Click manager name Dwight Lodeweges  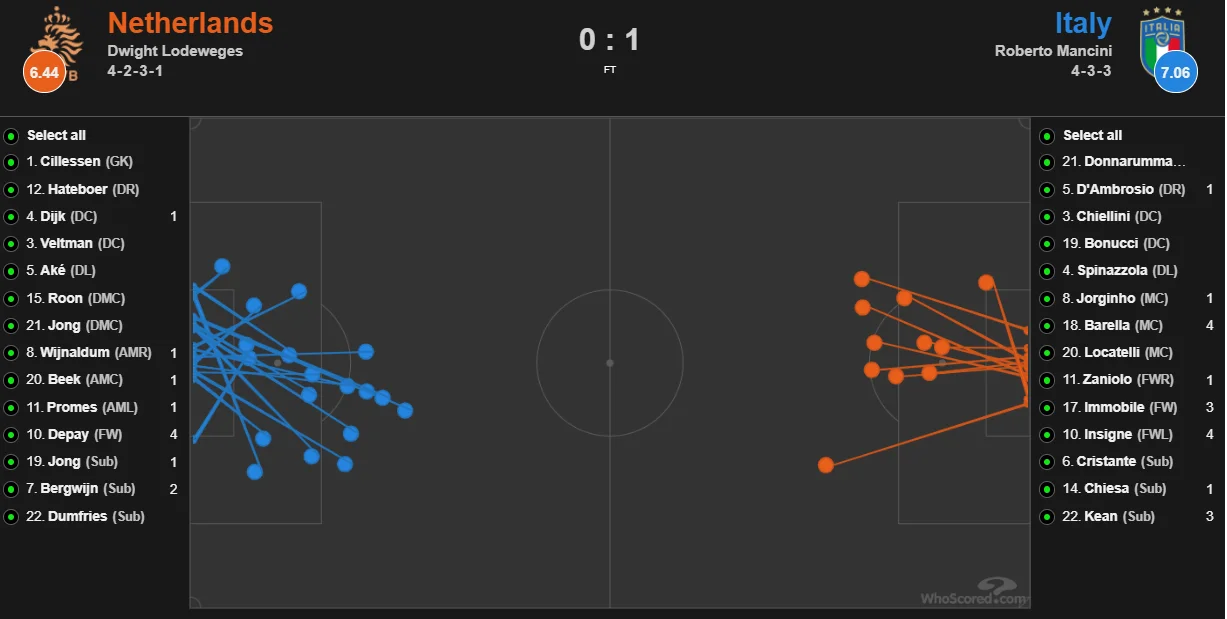[175, 51]
